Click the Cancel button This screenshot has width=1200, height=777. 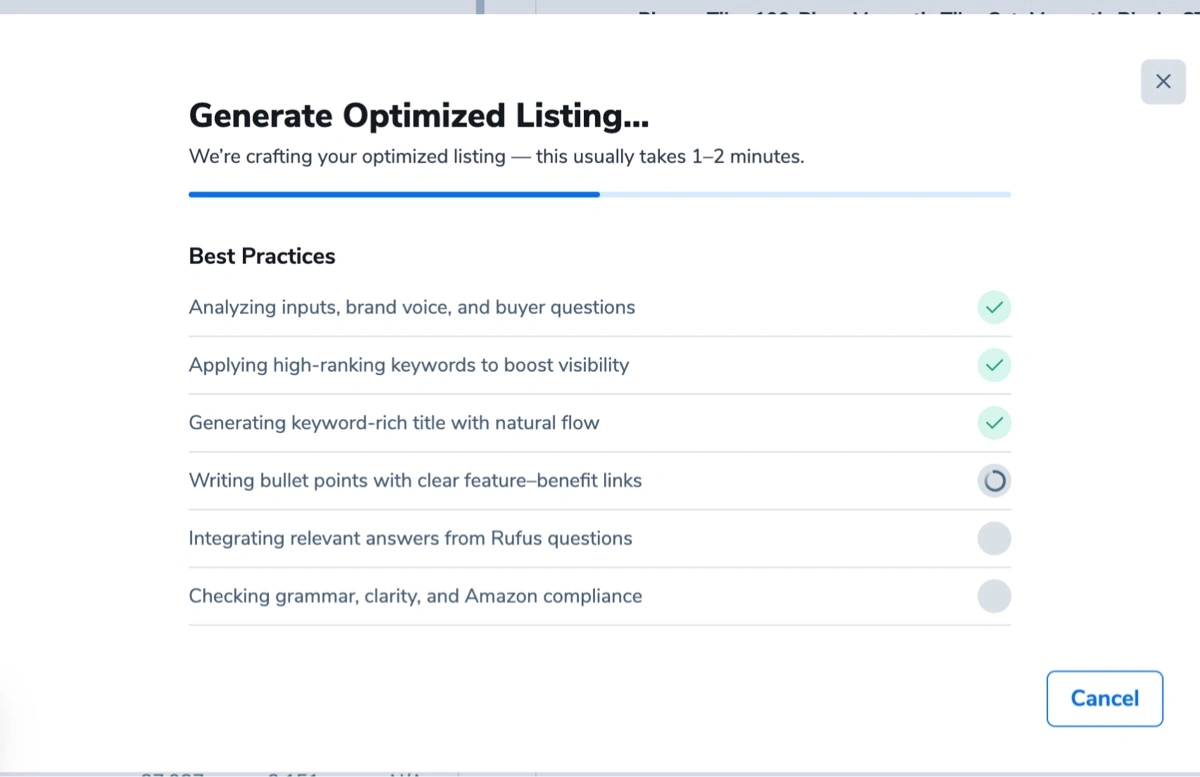coord(1104,698)
